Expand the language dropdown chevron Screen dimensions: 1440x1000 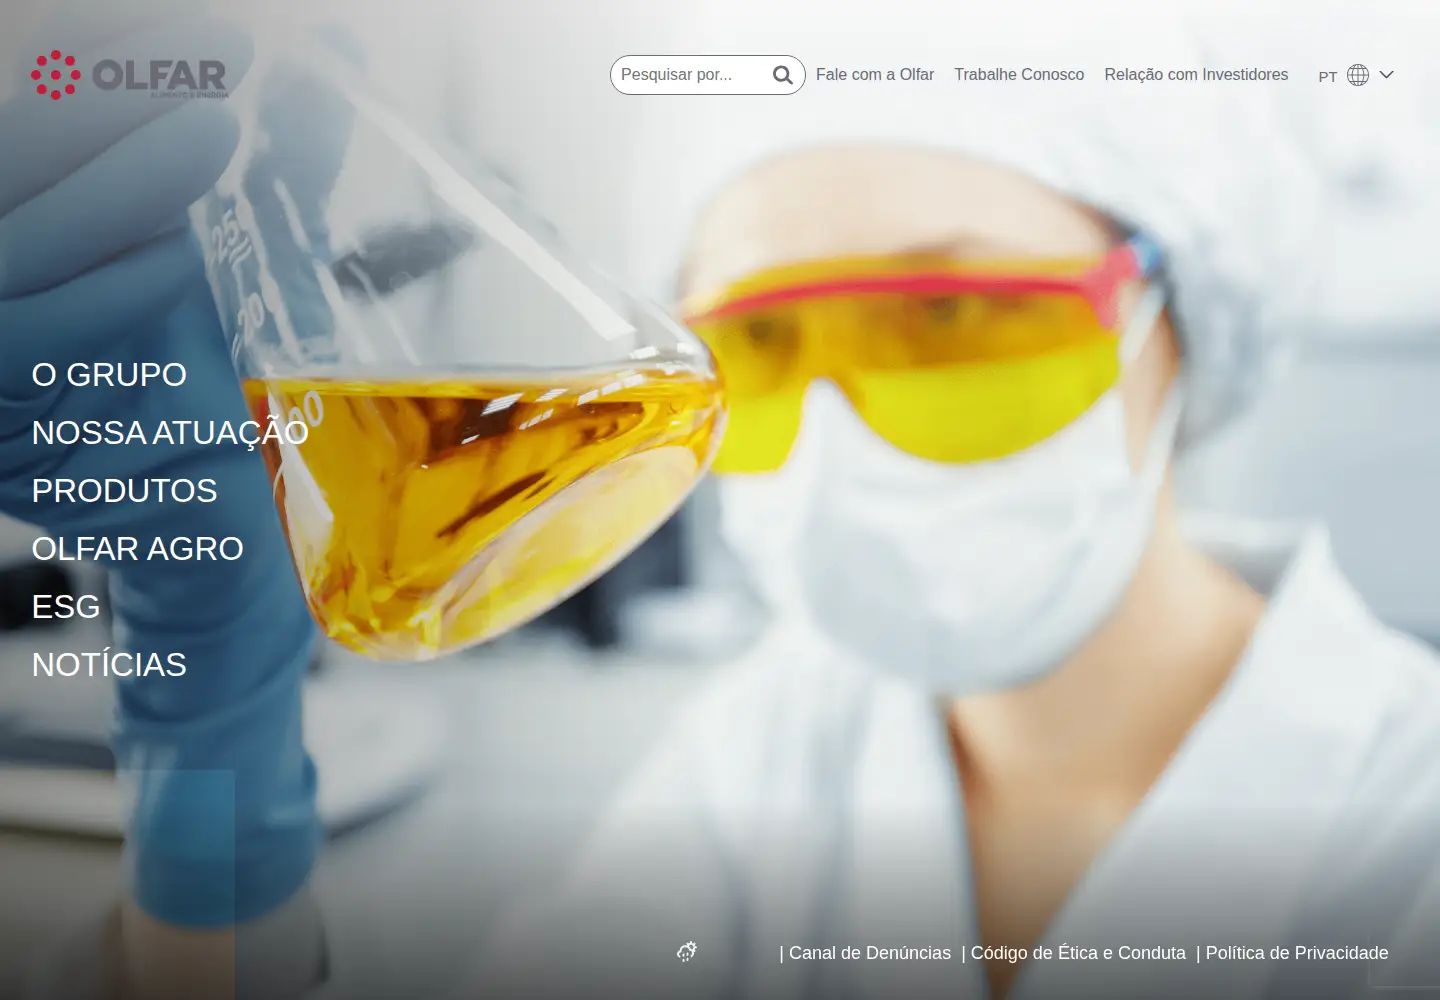[1387, 75]
